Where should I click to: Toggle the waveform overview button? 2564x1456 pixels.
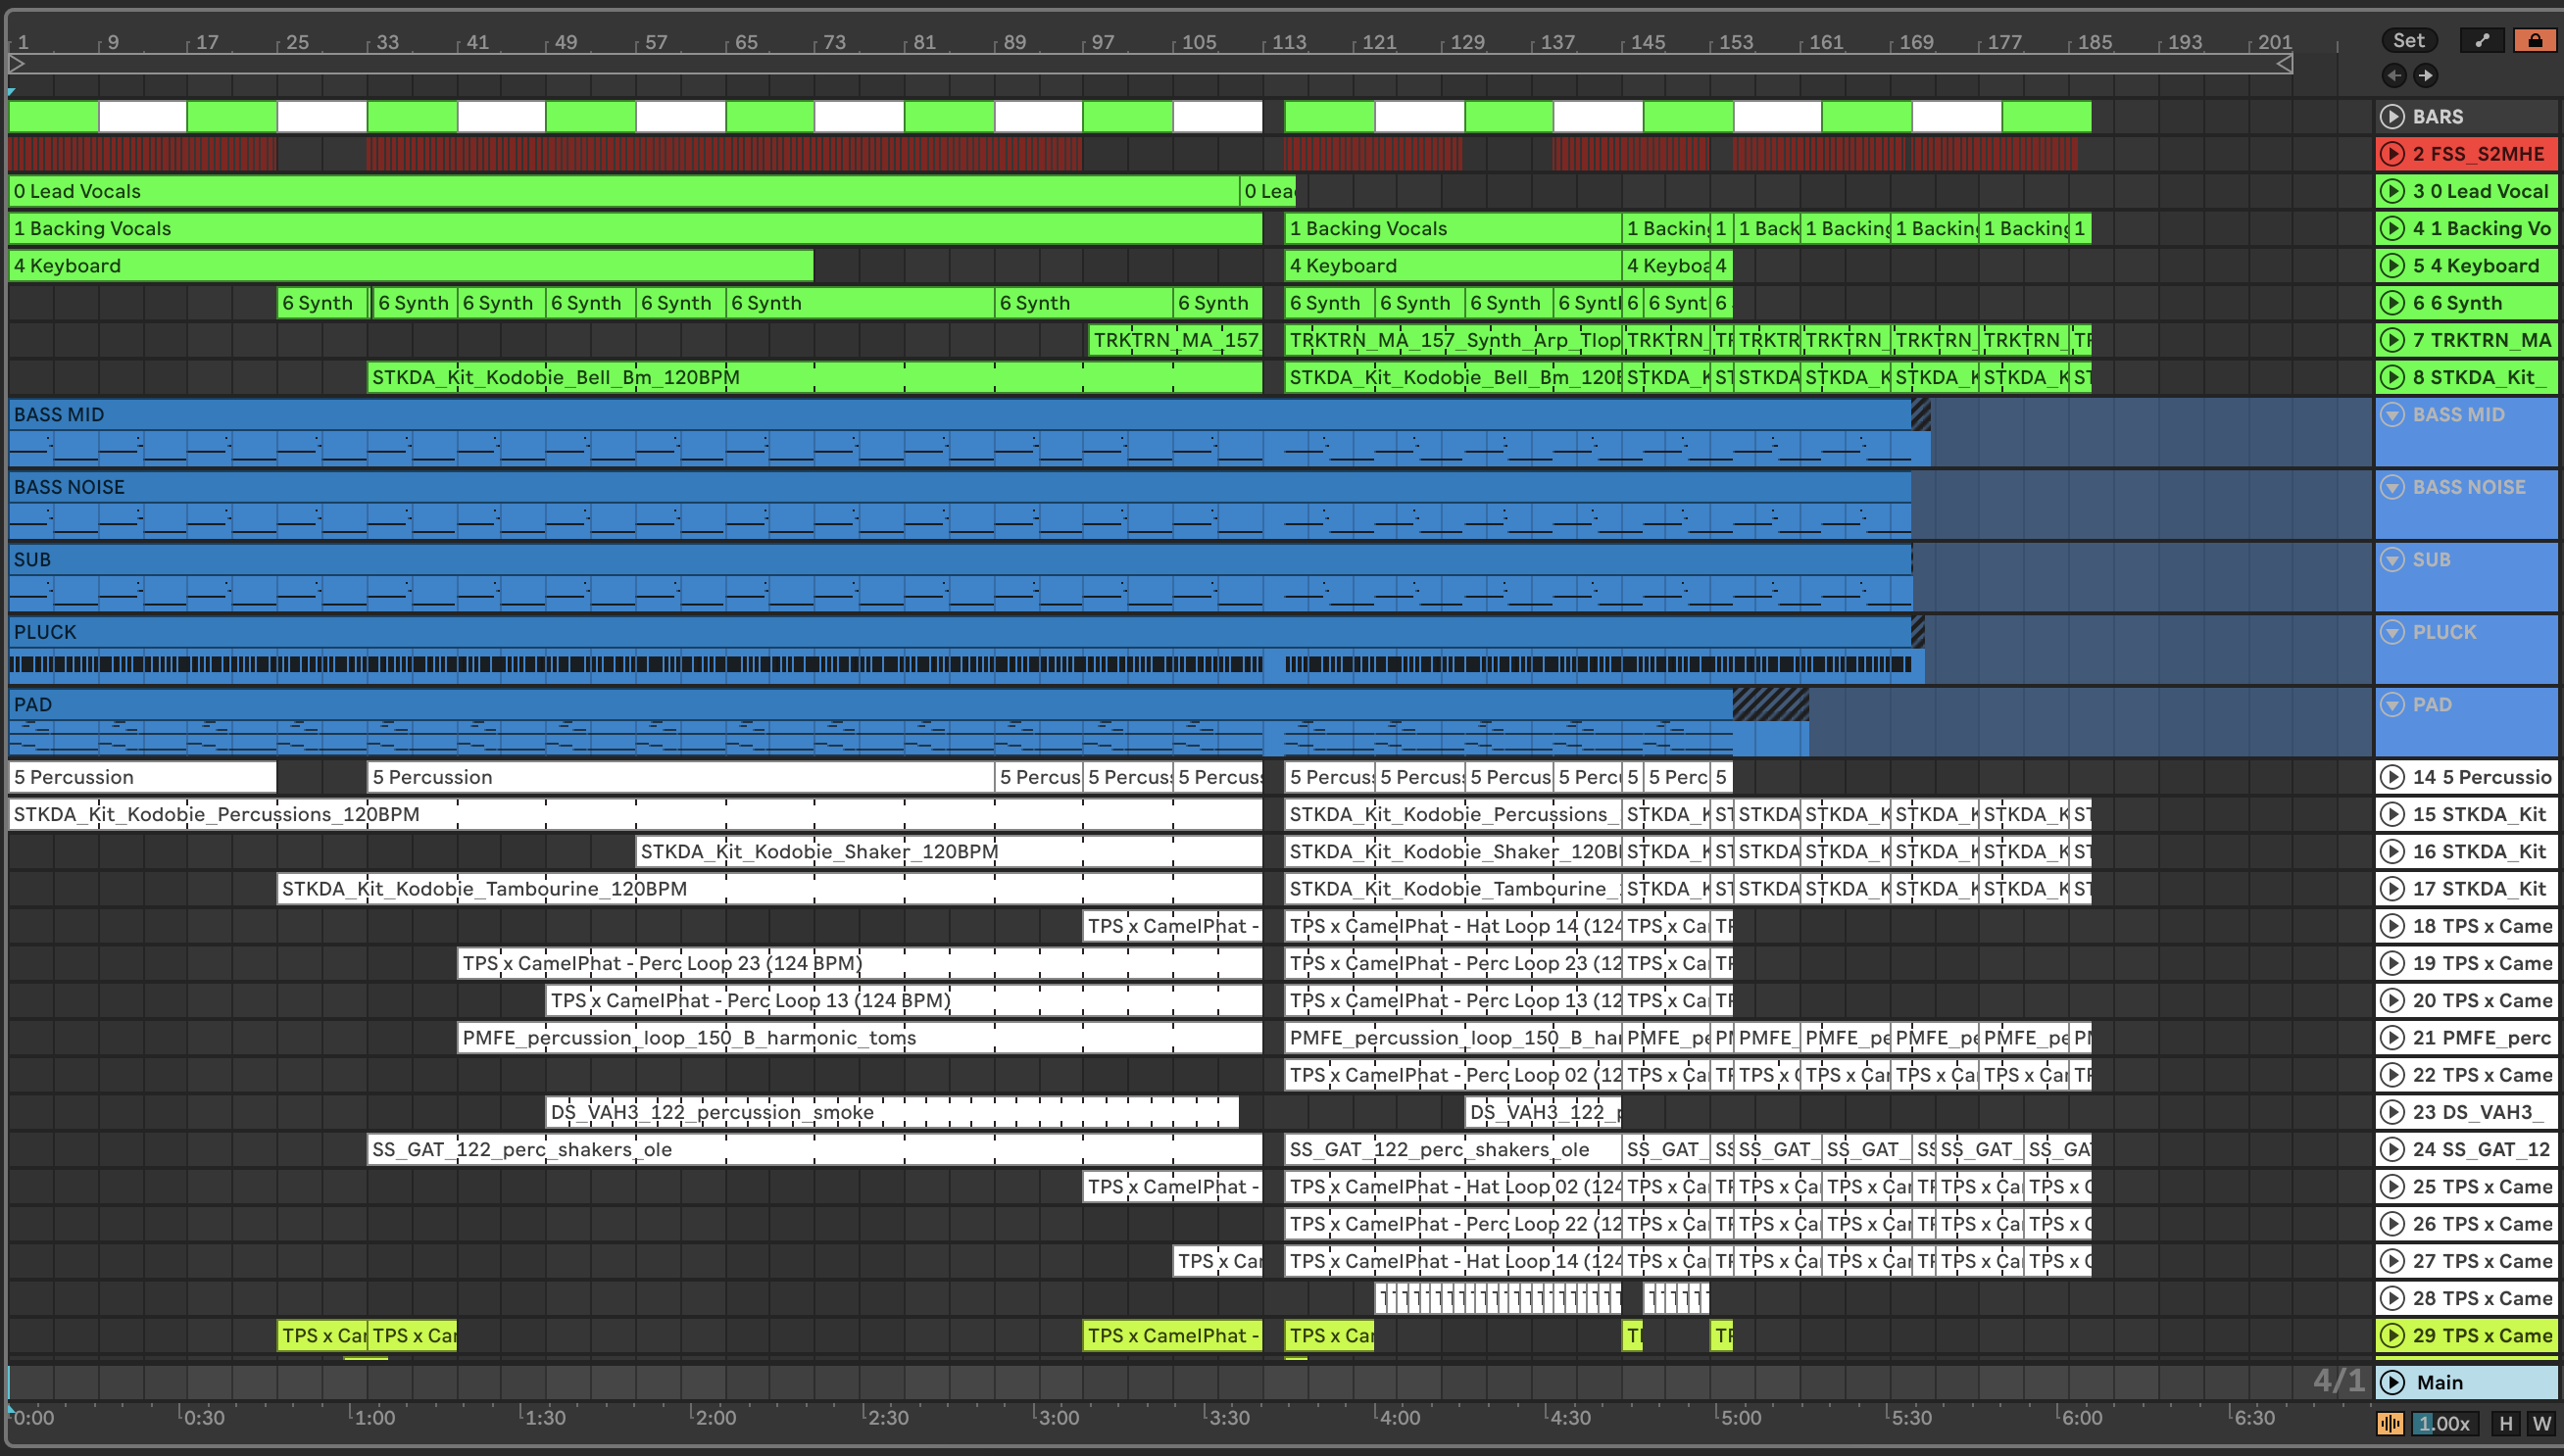(2390, 1423)
